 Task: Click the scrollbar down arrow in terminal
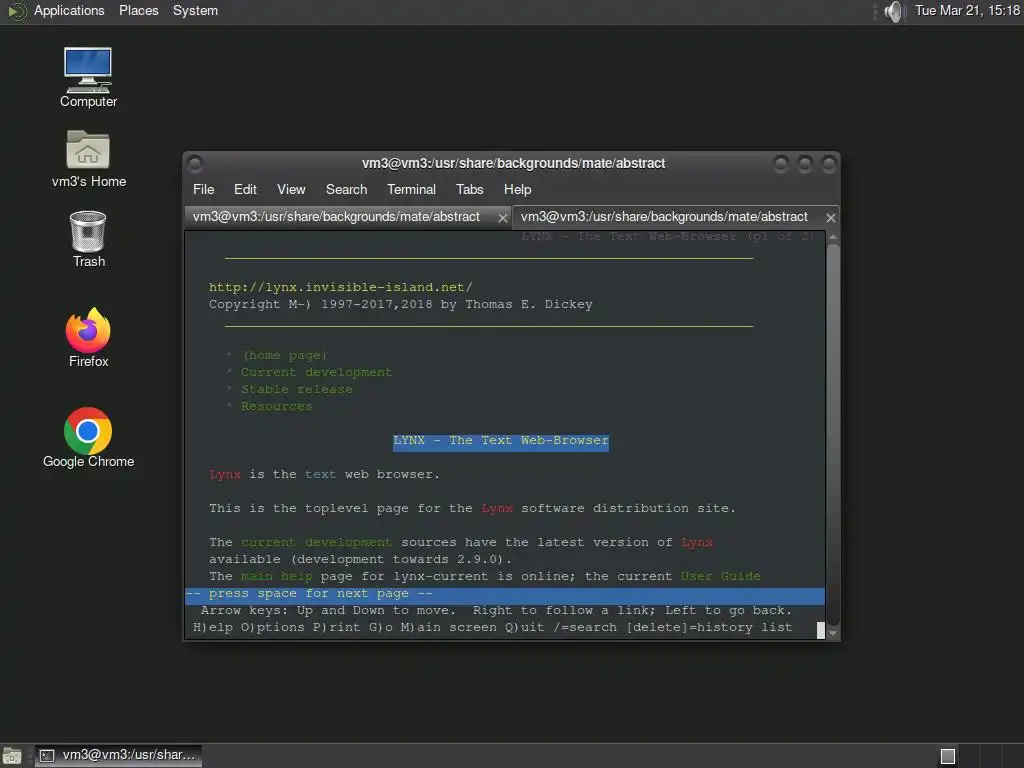click(x=833, y=633)
